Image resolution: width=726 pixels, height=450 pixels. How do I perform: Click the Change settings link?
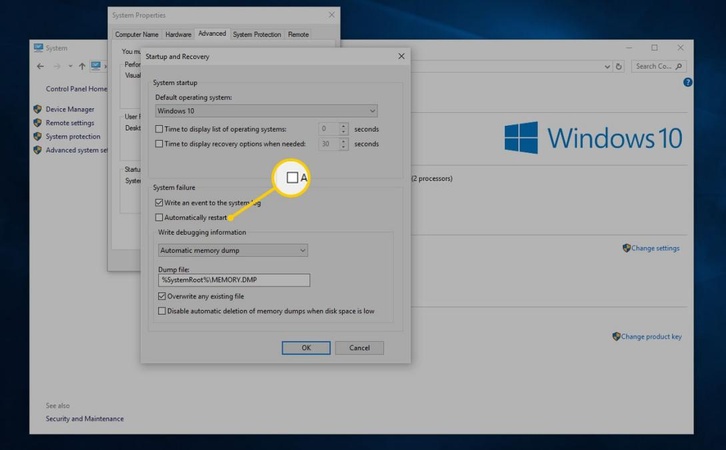point(655,248)
